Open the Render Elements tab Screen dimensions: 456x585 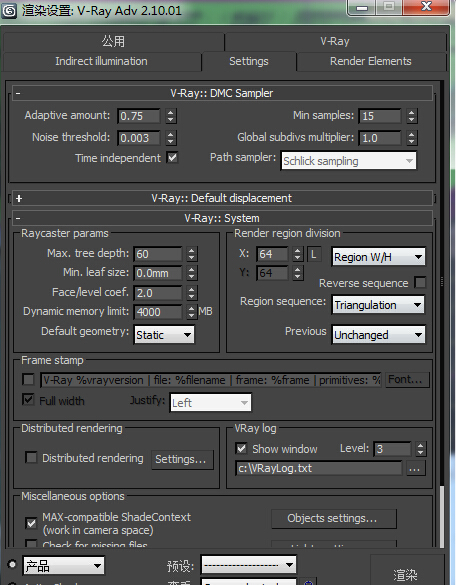click(371, 62)
